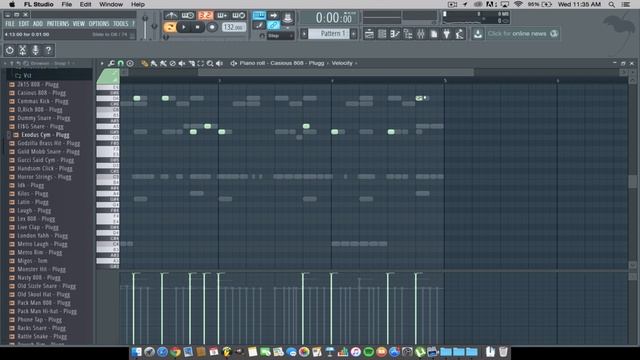
Task: Select the Playback speaker tool in piano roll
Action: coord(220,63)
